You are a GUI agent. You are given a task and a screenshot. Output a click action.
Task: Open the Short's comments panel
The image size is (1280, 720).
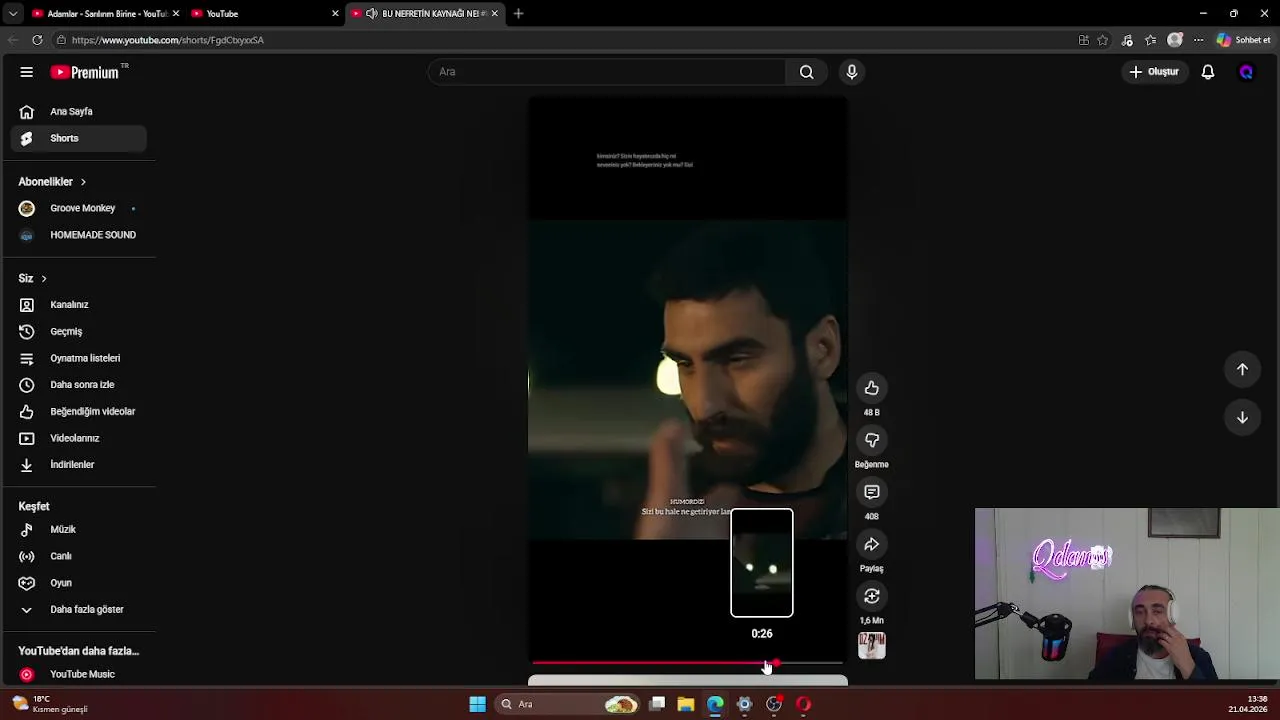(x=872, y=492)
